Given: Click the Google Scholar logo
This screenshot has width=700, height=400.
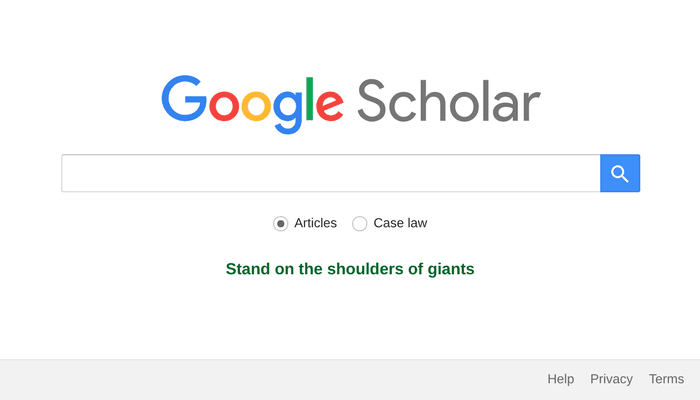Looking at the screenshot, I should pos(350,102).
